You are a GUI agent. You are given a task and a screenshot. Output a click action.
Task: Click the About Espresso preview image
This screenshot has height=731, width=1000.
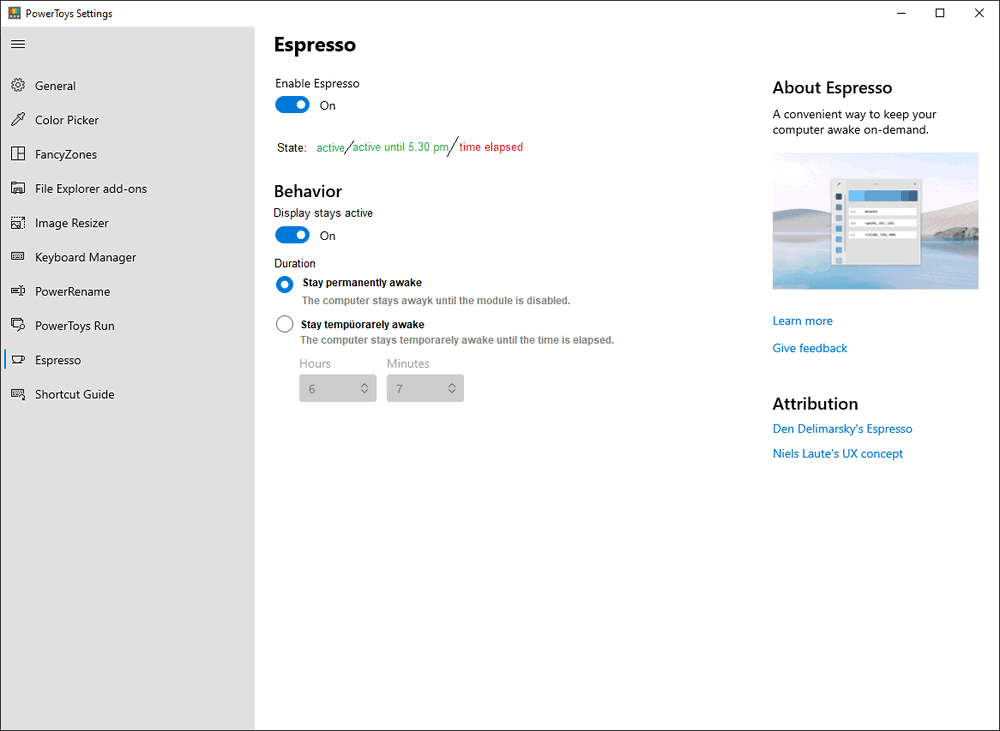click(875, 221)
